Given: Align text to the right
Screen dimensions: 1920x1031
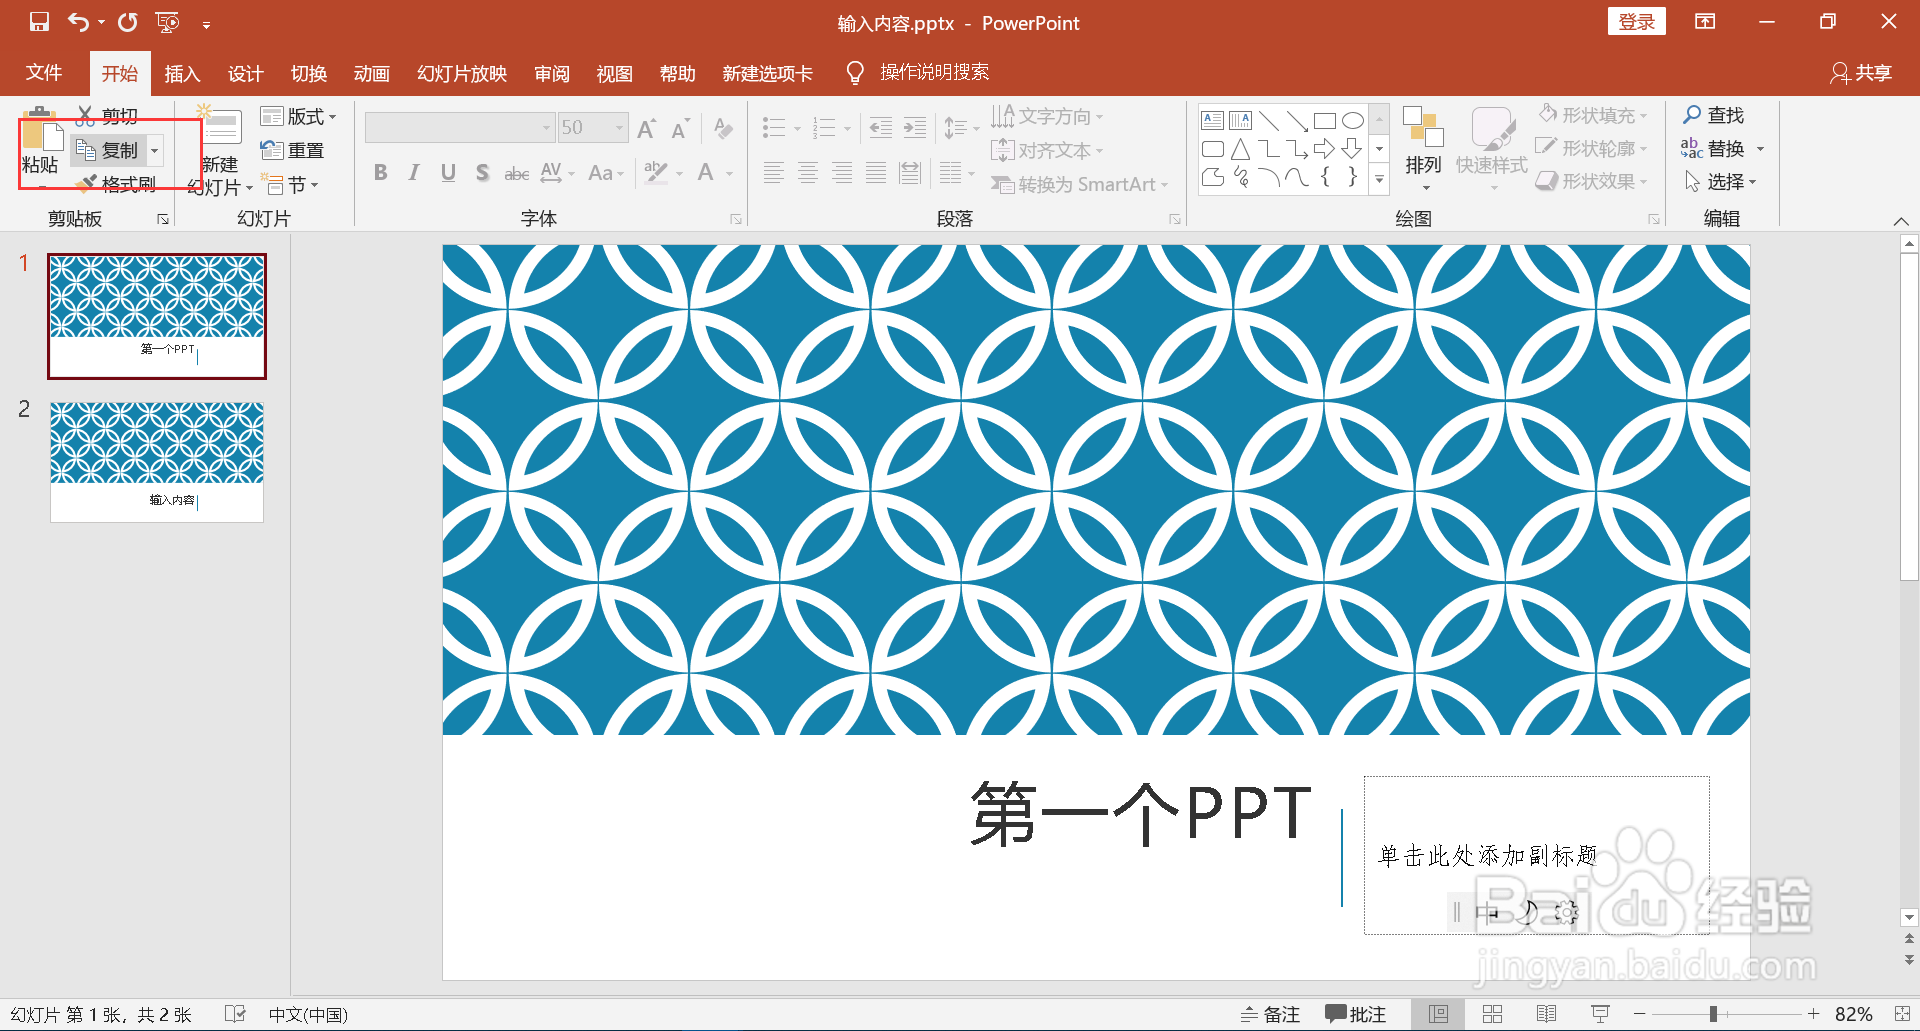Looking at the screenshot, I should tap(842, 173).
